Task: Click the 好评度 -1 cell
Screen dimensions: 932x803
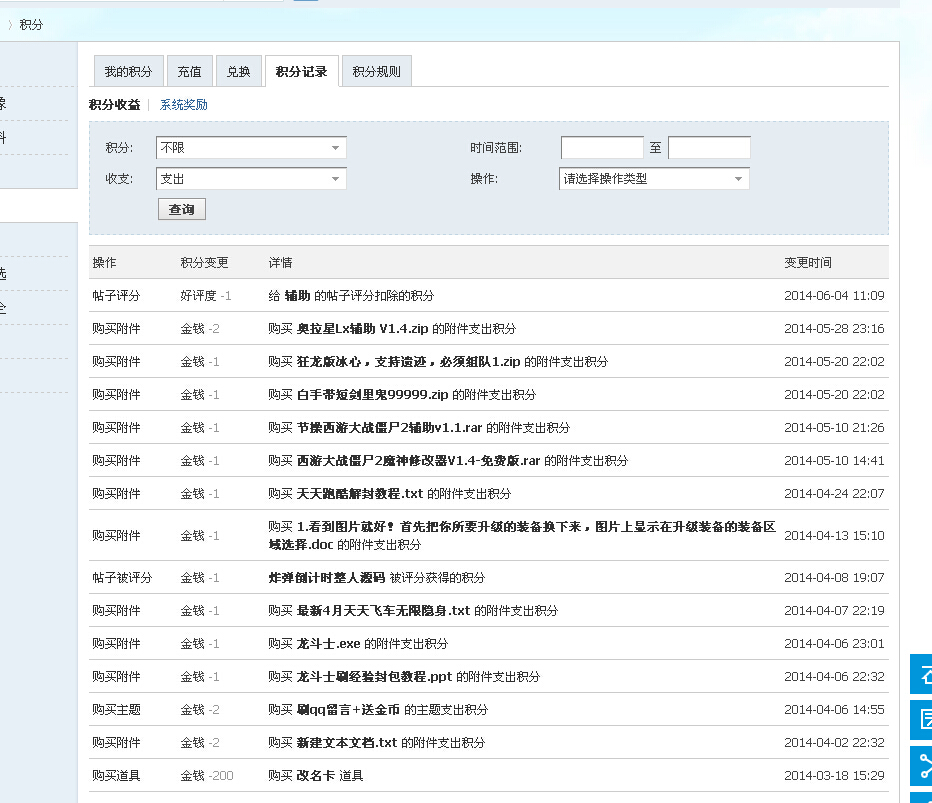Action: point(206,295)
